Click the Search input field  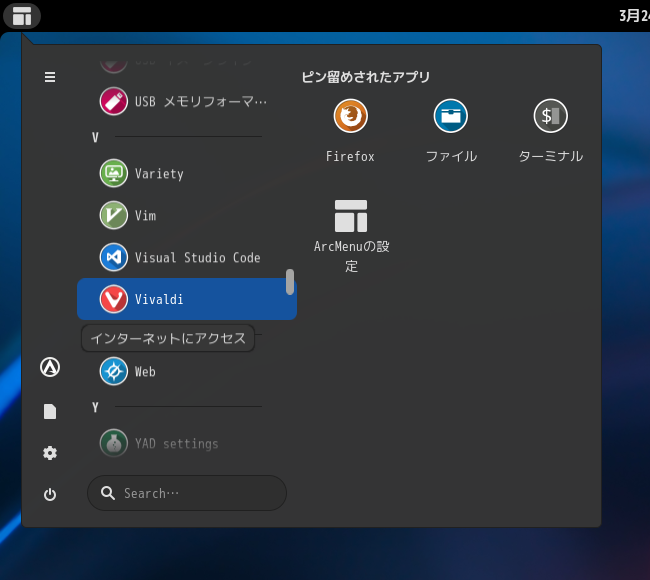[187, 493]
